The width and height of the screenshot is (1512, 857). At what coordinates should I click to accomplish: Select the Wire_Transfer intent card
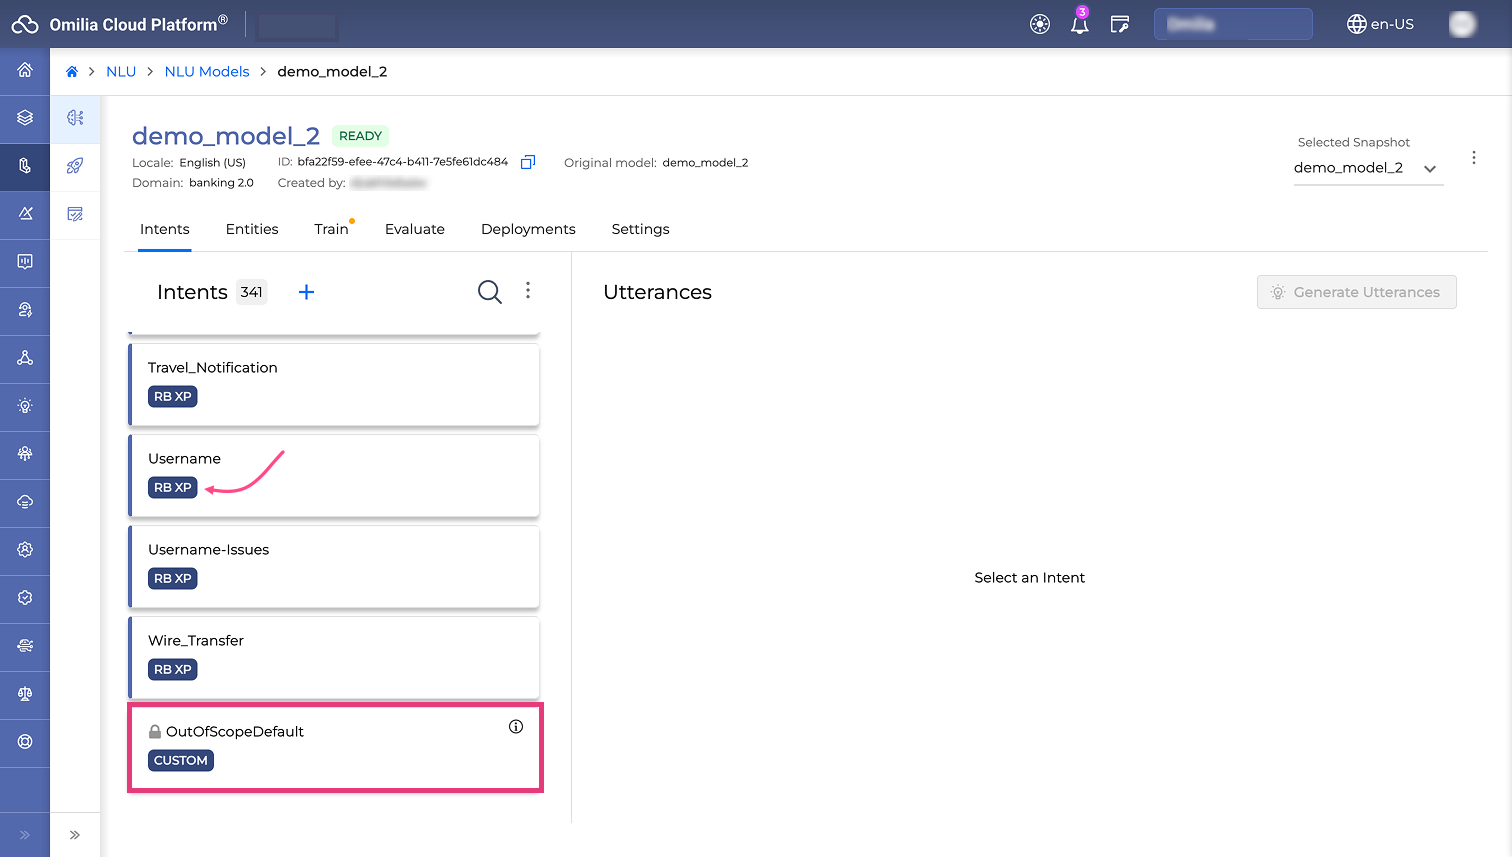click(334, 657)
